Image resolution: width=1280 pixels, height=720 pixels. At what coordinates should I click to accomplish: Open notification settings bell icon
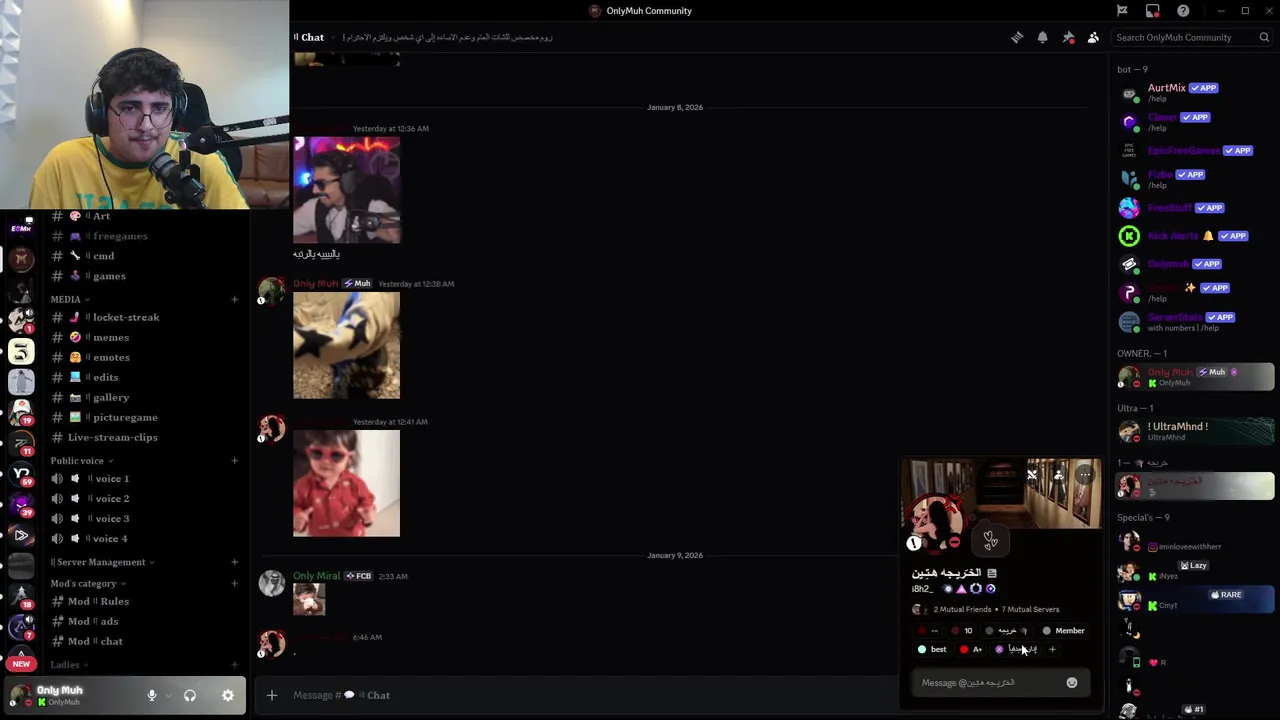point(1042,37)
